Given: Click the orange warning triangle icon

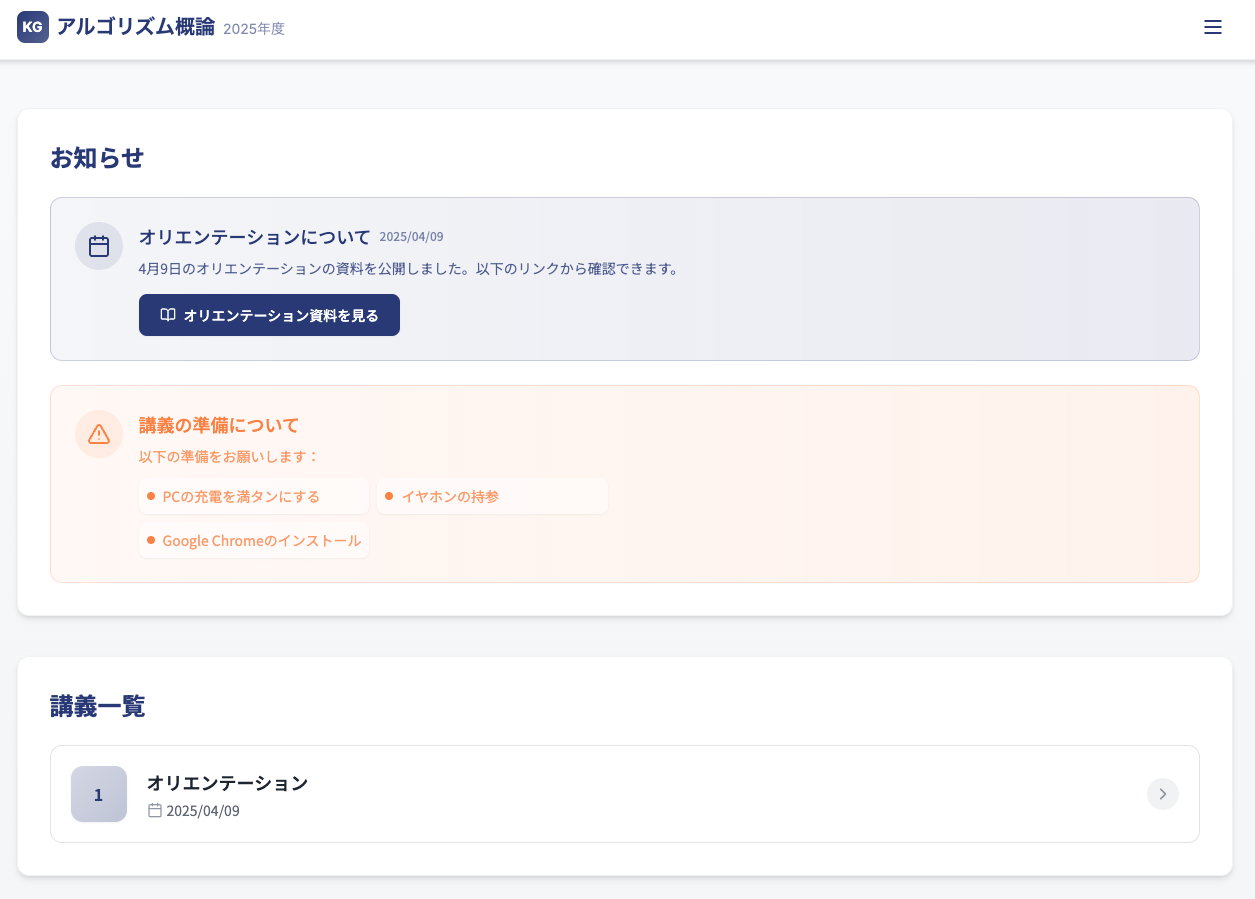Looking at the screenshot, I should click(x=99, y=434).
